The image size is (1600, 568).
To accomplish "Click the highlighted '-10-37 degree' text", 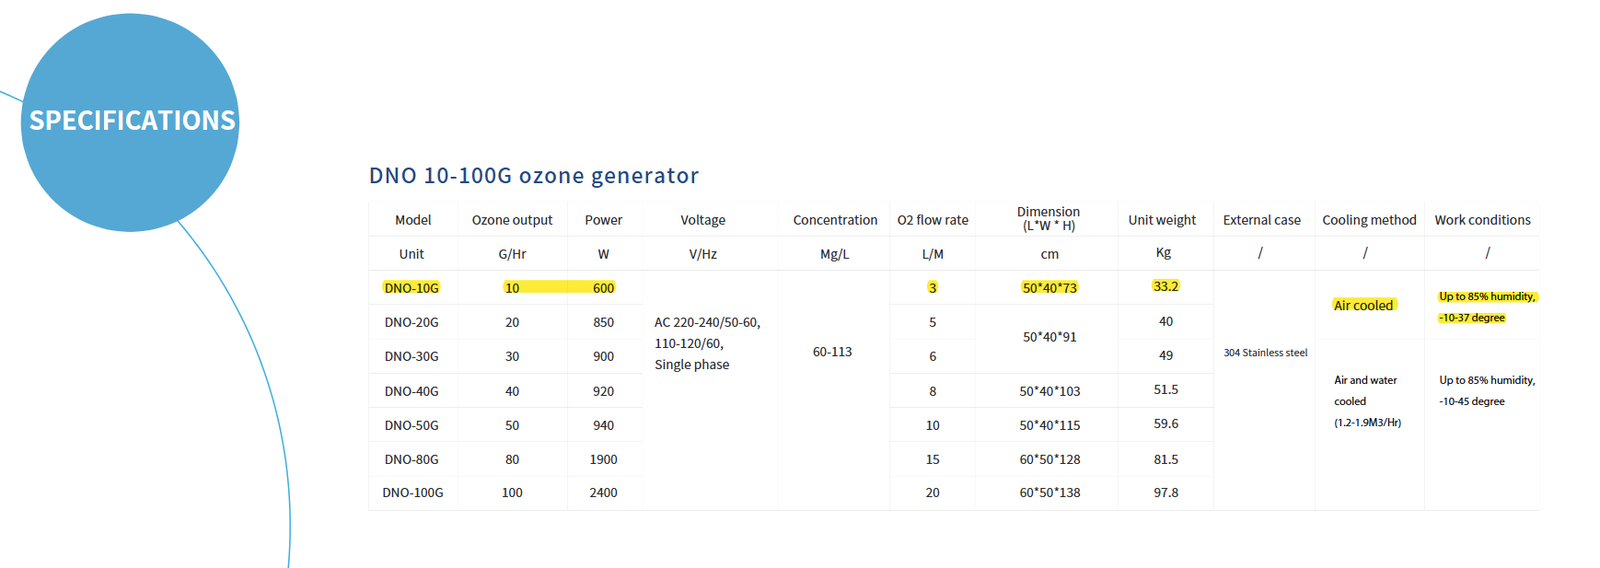I will coord(1471,318).
